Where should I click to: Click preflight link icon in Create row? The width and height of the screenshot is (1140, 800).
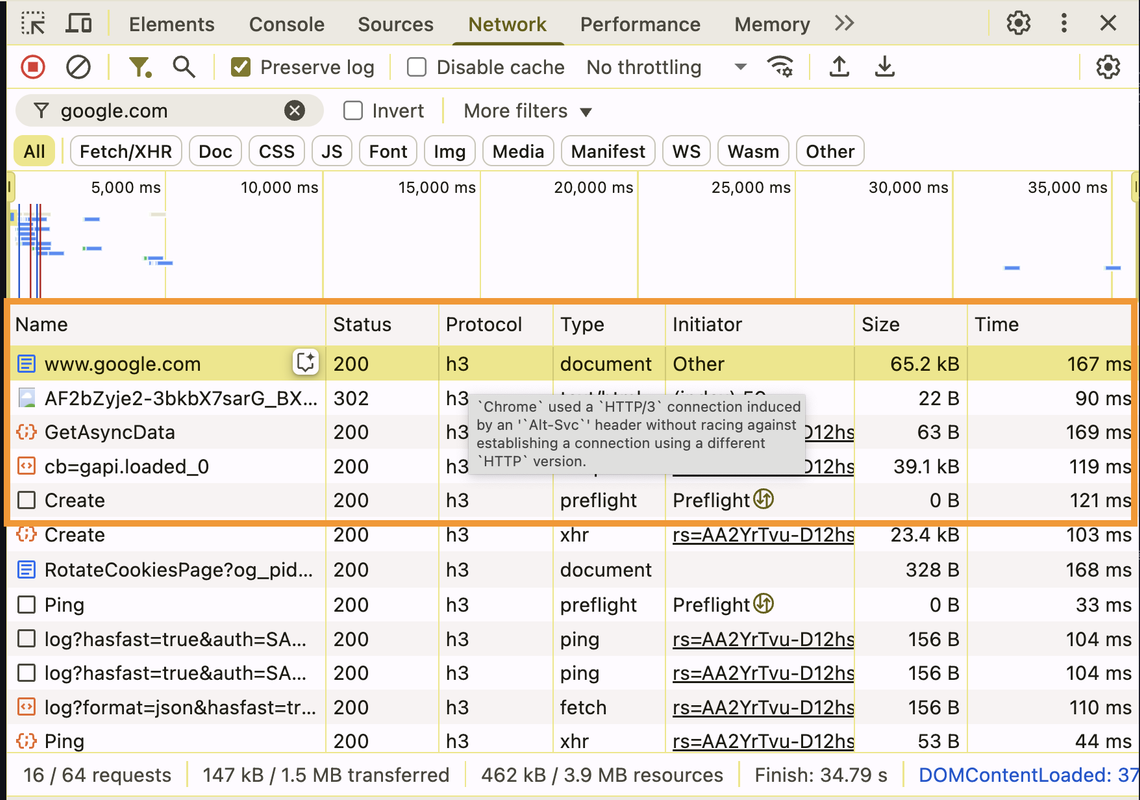click(763, 499)
